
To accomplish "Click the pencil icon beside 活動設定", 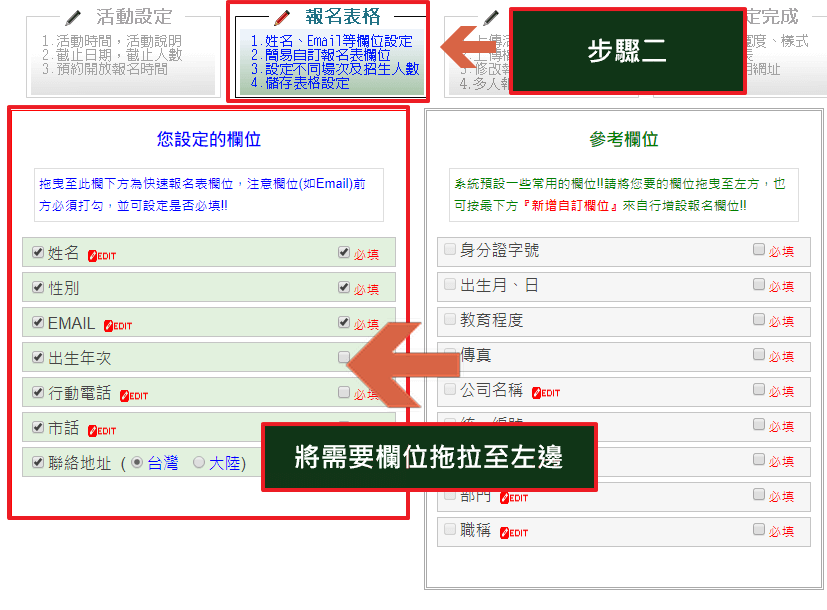I will pos(73,17).
